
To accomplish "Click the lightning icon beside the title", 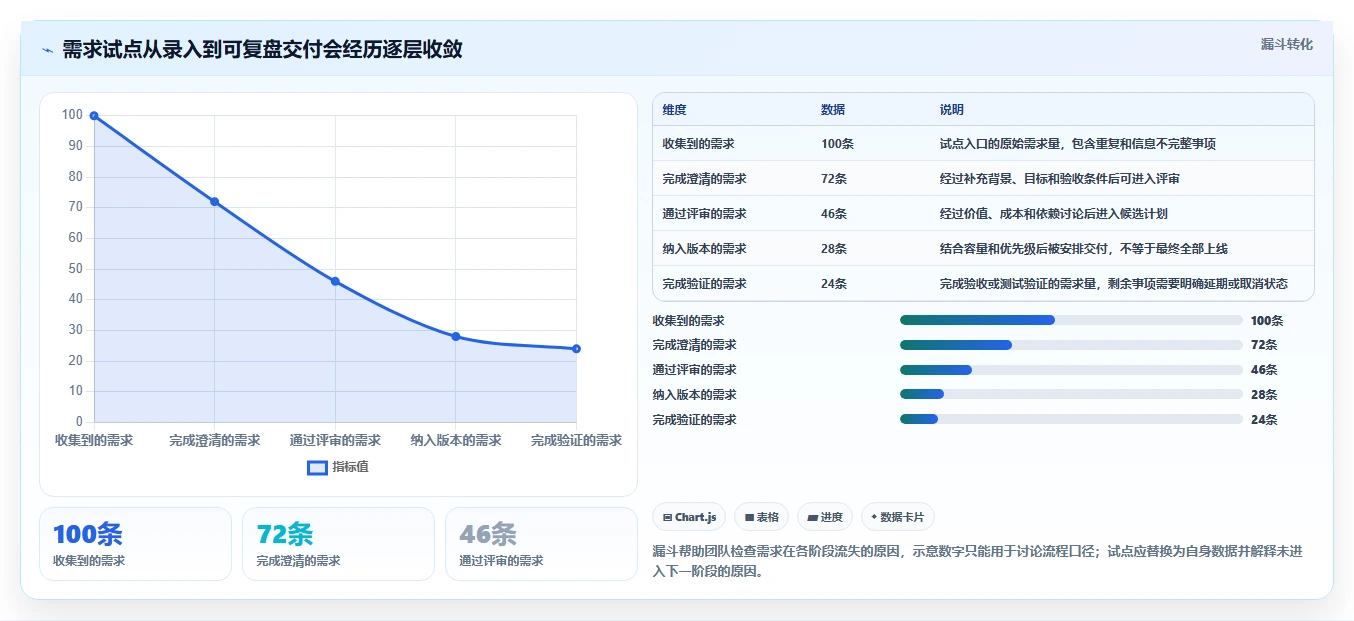I will click(x=47, y=50).
